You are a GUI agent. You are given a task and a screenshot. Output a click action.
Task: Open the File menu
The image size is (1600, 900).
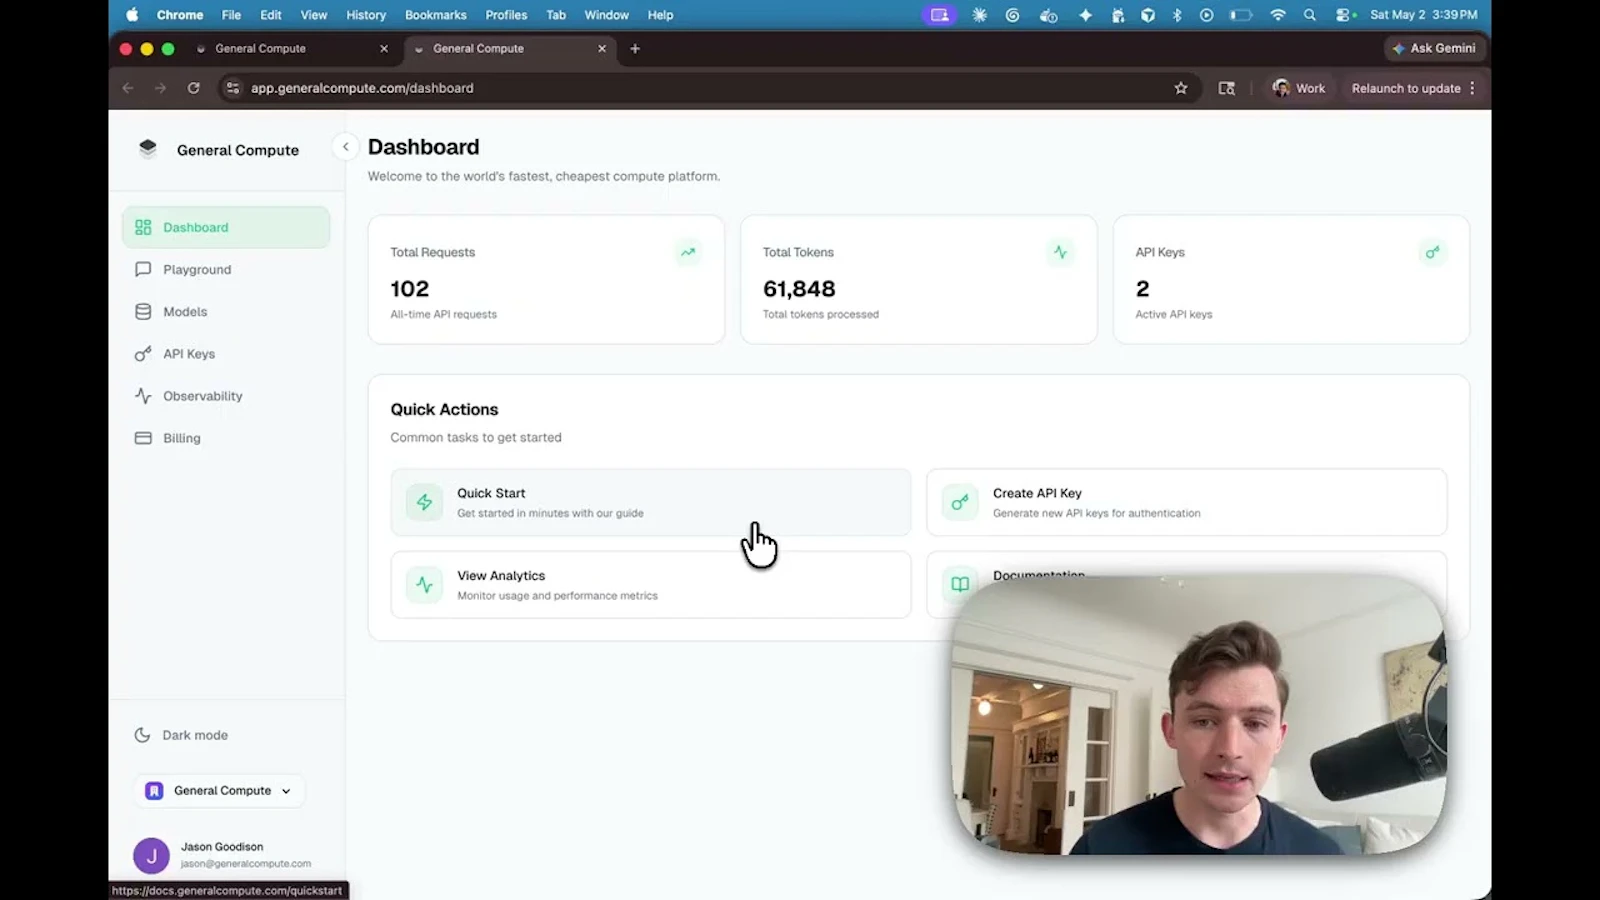click(x=231, y=15)
